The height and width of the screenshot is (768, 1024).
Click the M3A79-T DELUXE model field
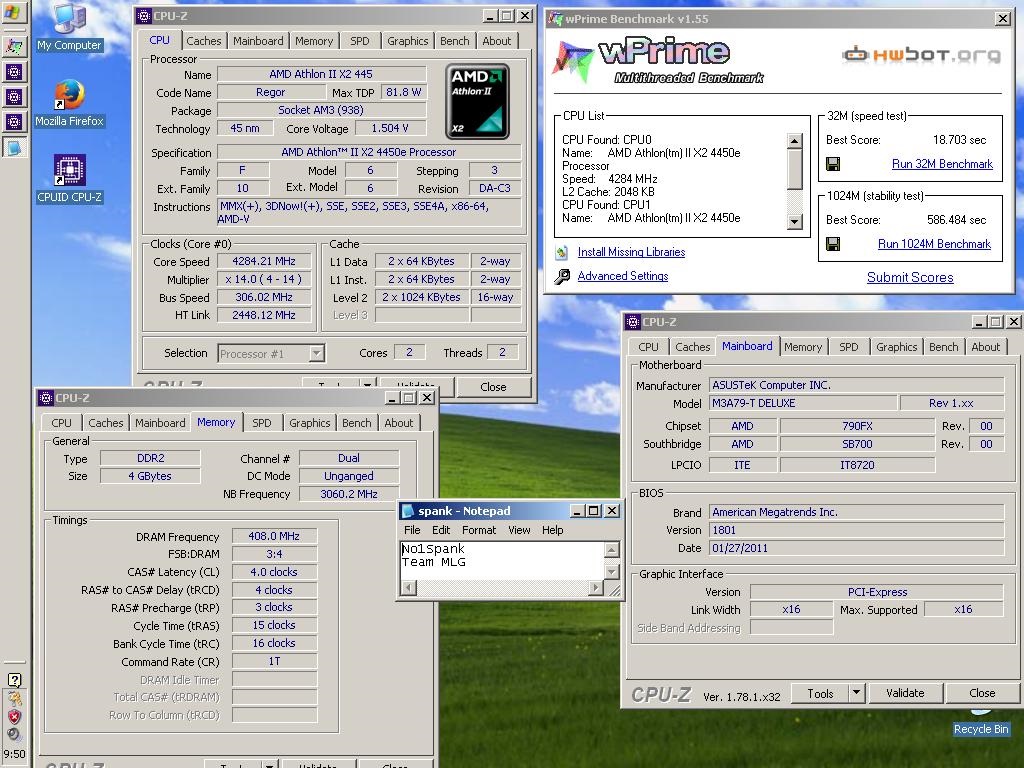(802, 403)
